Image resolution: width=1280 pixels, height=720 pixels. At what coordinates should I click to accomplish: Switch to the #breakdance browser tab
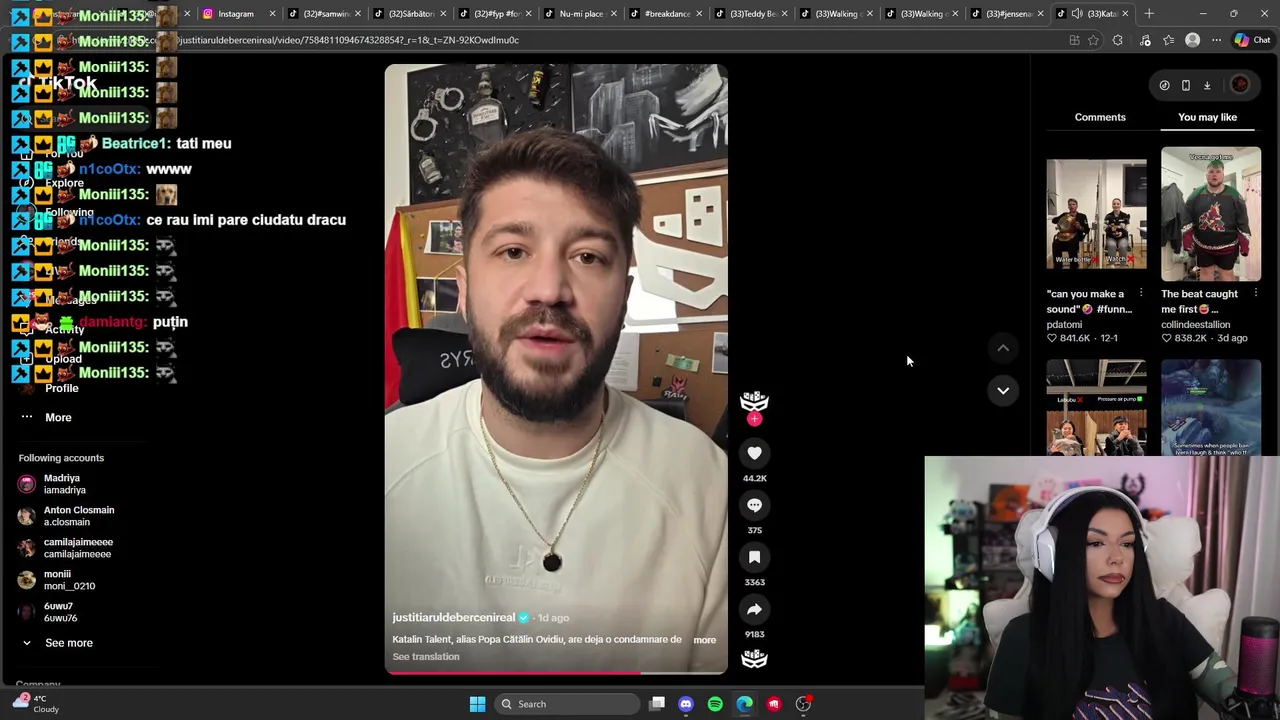tap(667, 14)
